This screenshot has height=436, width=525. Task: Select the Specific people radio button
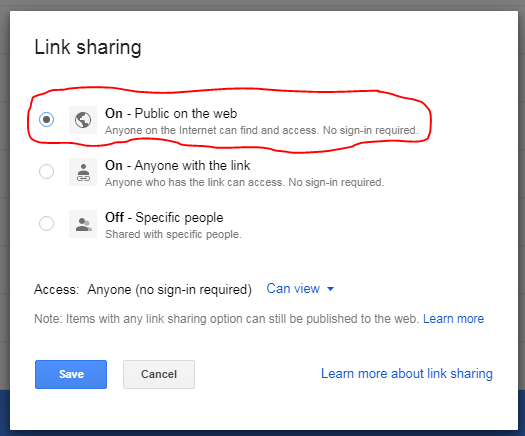point(46,223)
